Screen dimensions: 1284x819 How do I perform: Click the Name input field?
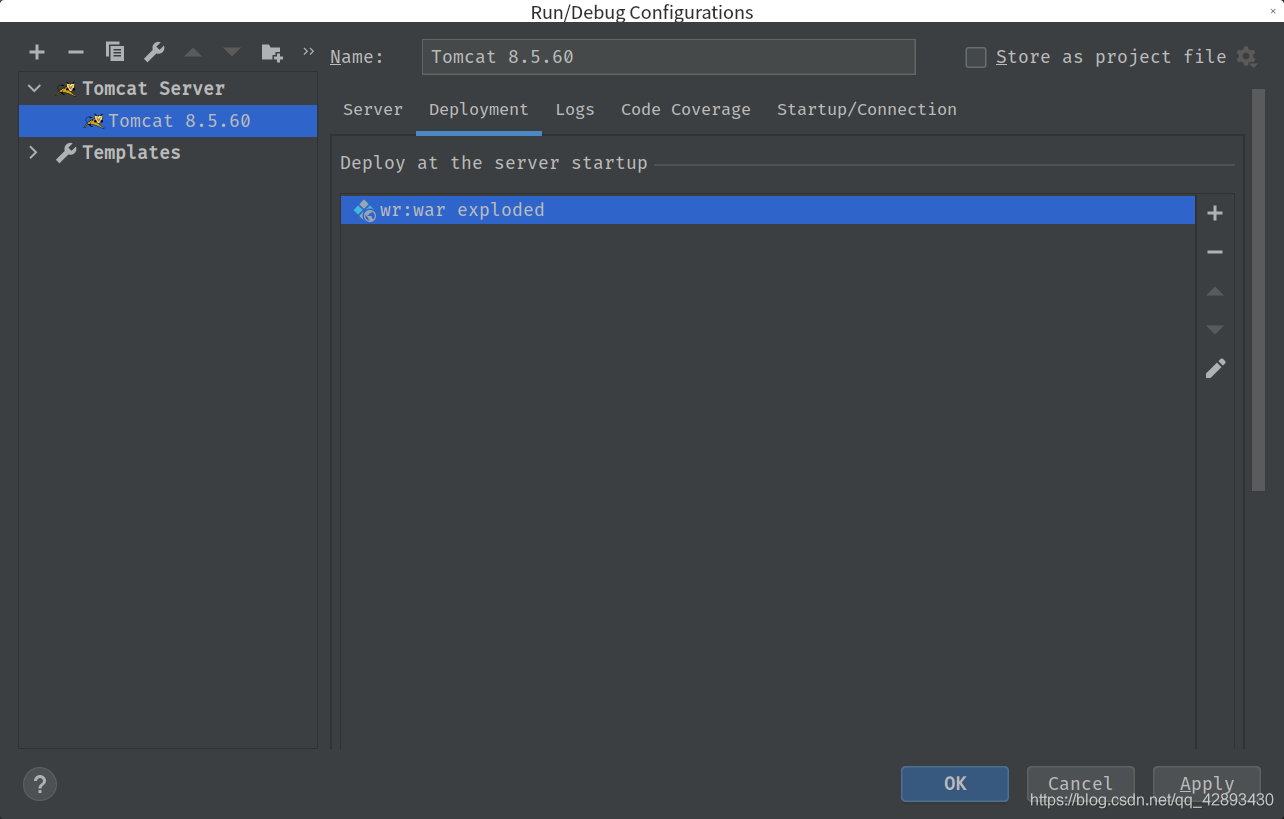(x=669, y=57)
